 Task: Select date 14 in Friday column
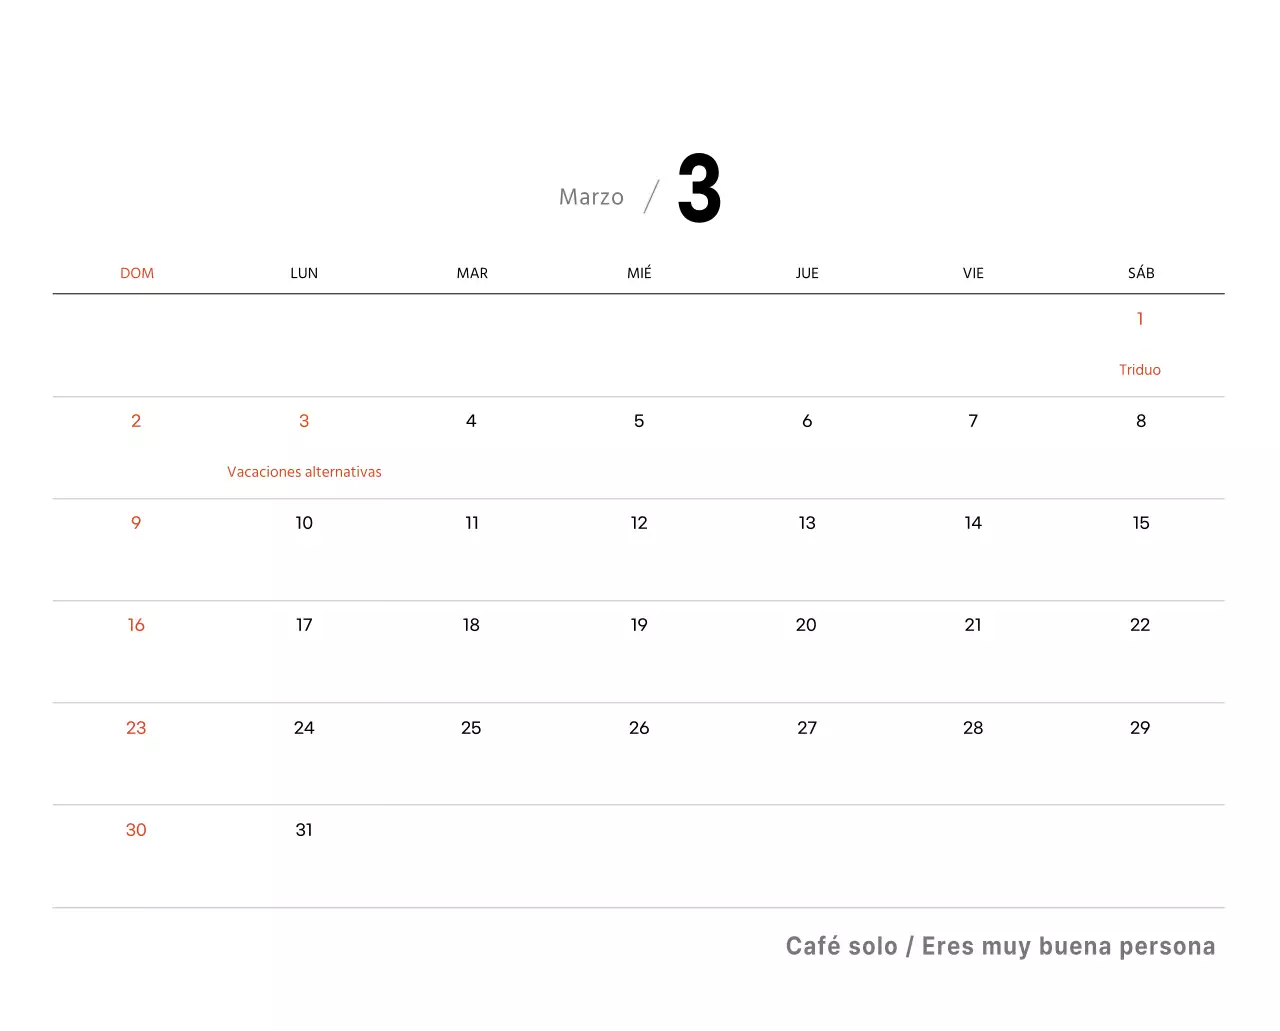pyautogui.click(x=973, y=523)
